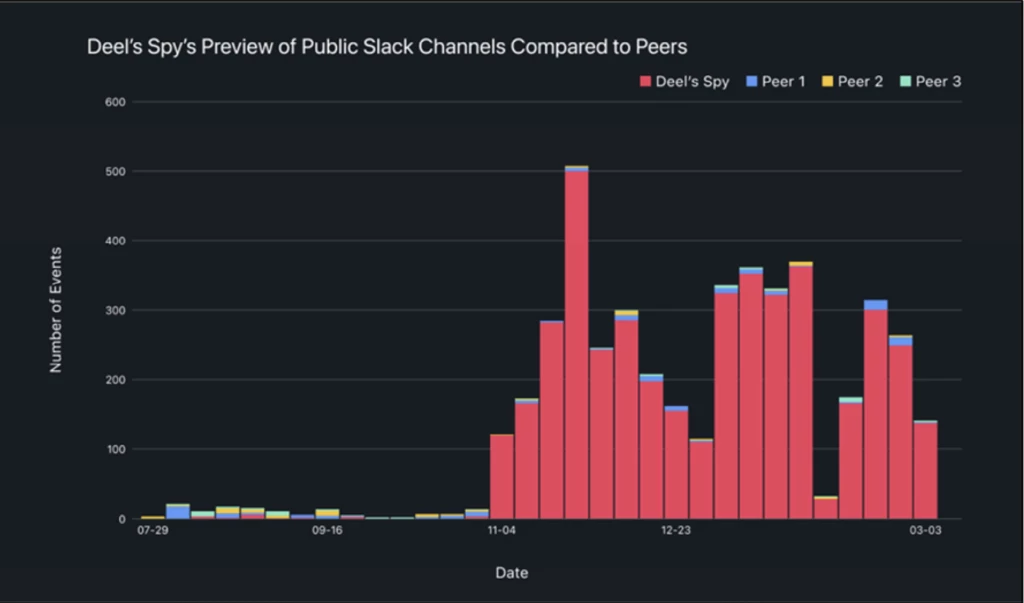The width and height of the screenshot is (1024, 603).
Task: Click the 600 y-axis tick label
Action: point(114,102)
